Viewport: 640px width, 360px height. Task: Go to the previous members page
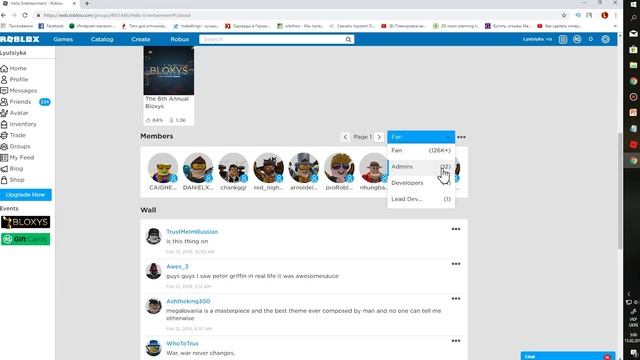coord(345,137)
